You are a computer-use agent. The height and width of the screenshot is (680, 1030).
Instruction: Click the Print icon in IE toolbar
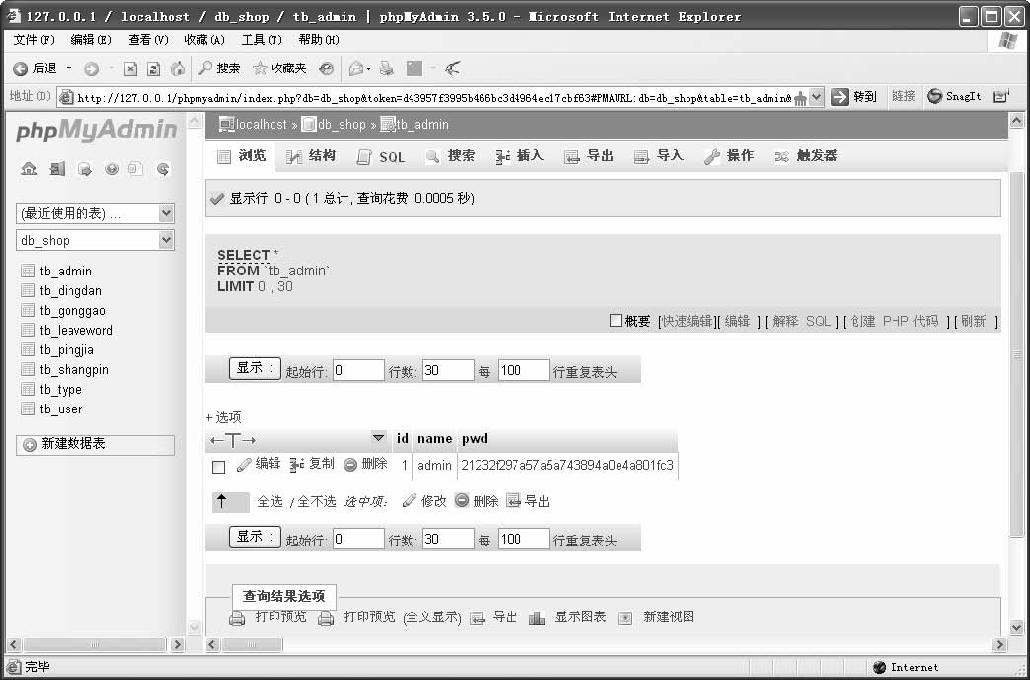(x=387, y=68)
